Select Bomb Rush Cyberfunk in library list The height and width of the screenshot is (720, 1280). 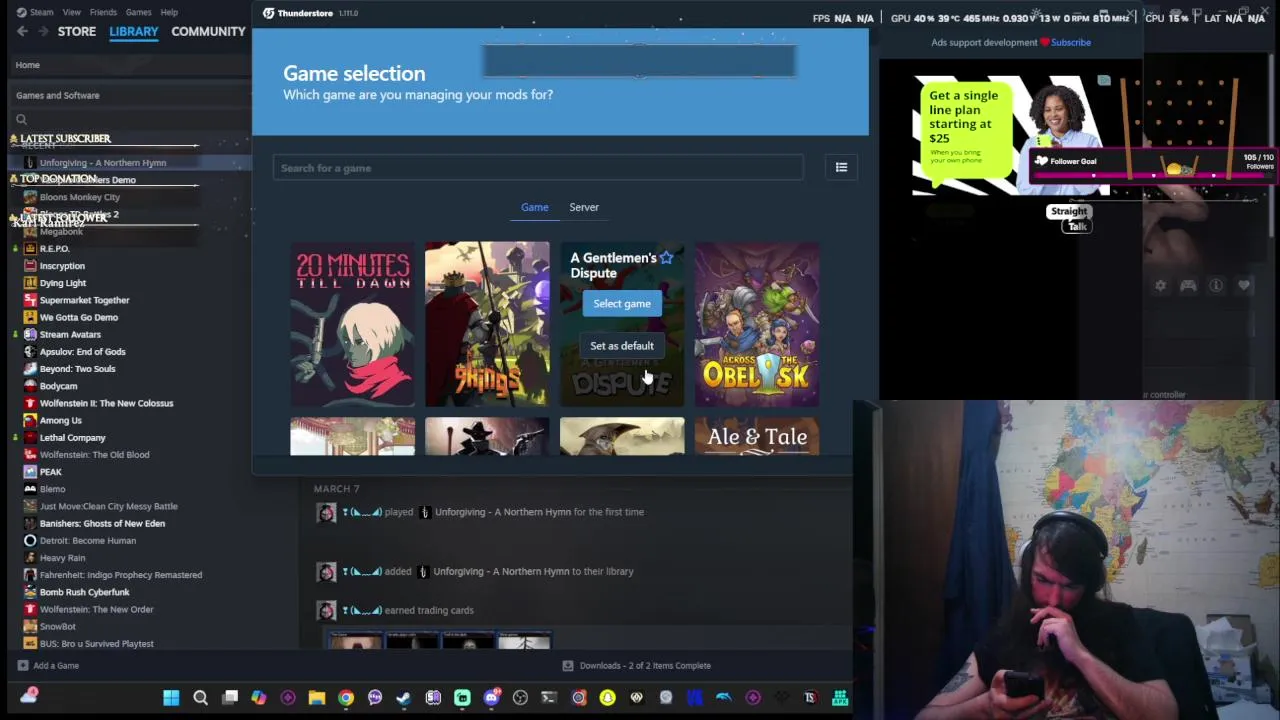[85, 592]
